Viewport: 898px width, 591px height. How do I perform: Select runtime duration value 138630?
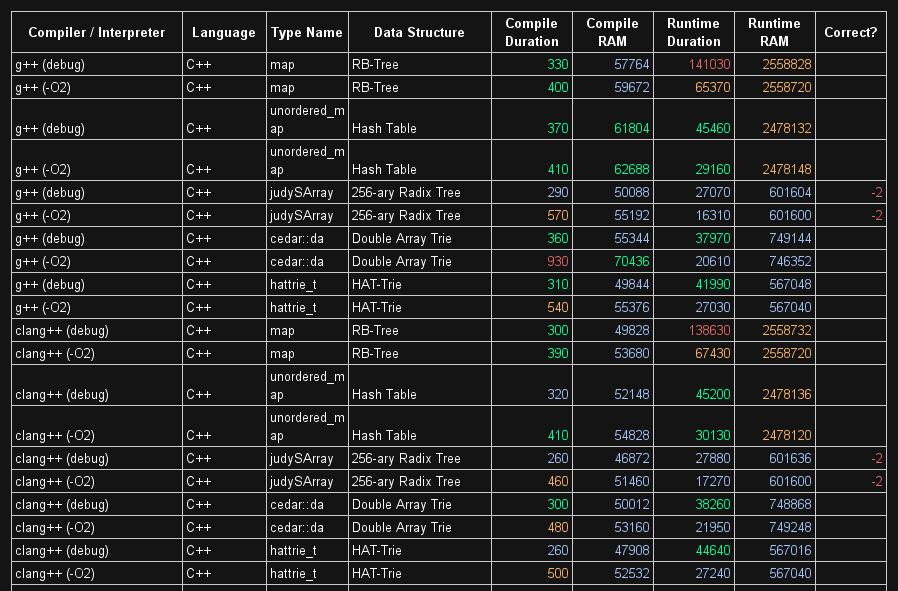pos(710,330)
